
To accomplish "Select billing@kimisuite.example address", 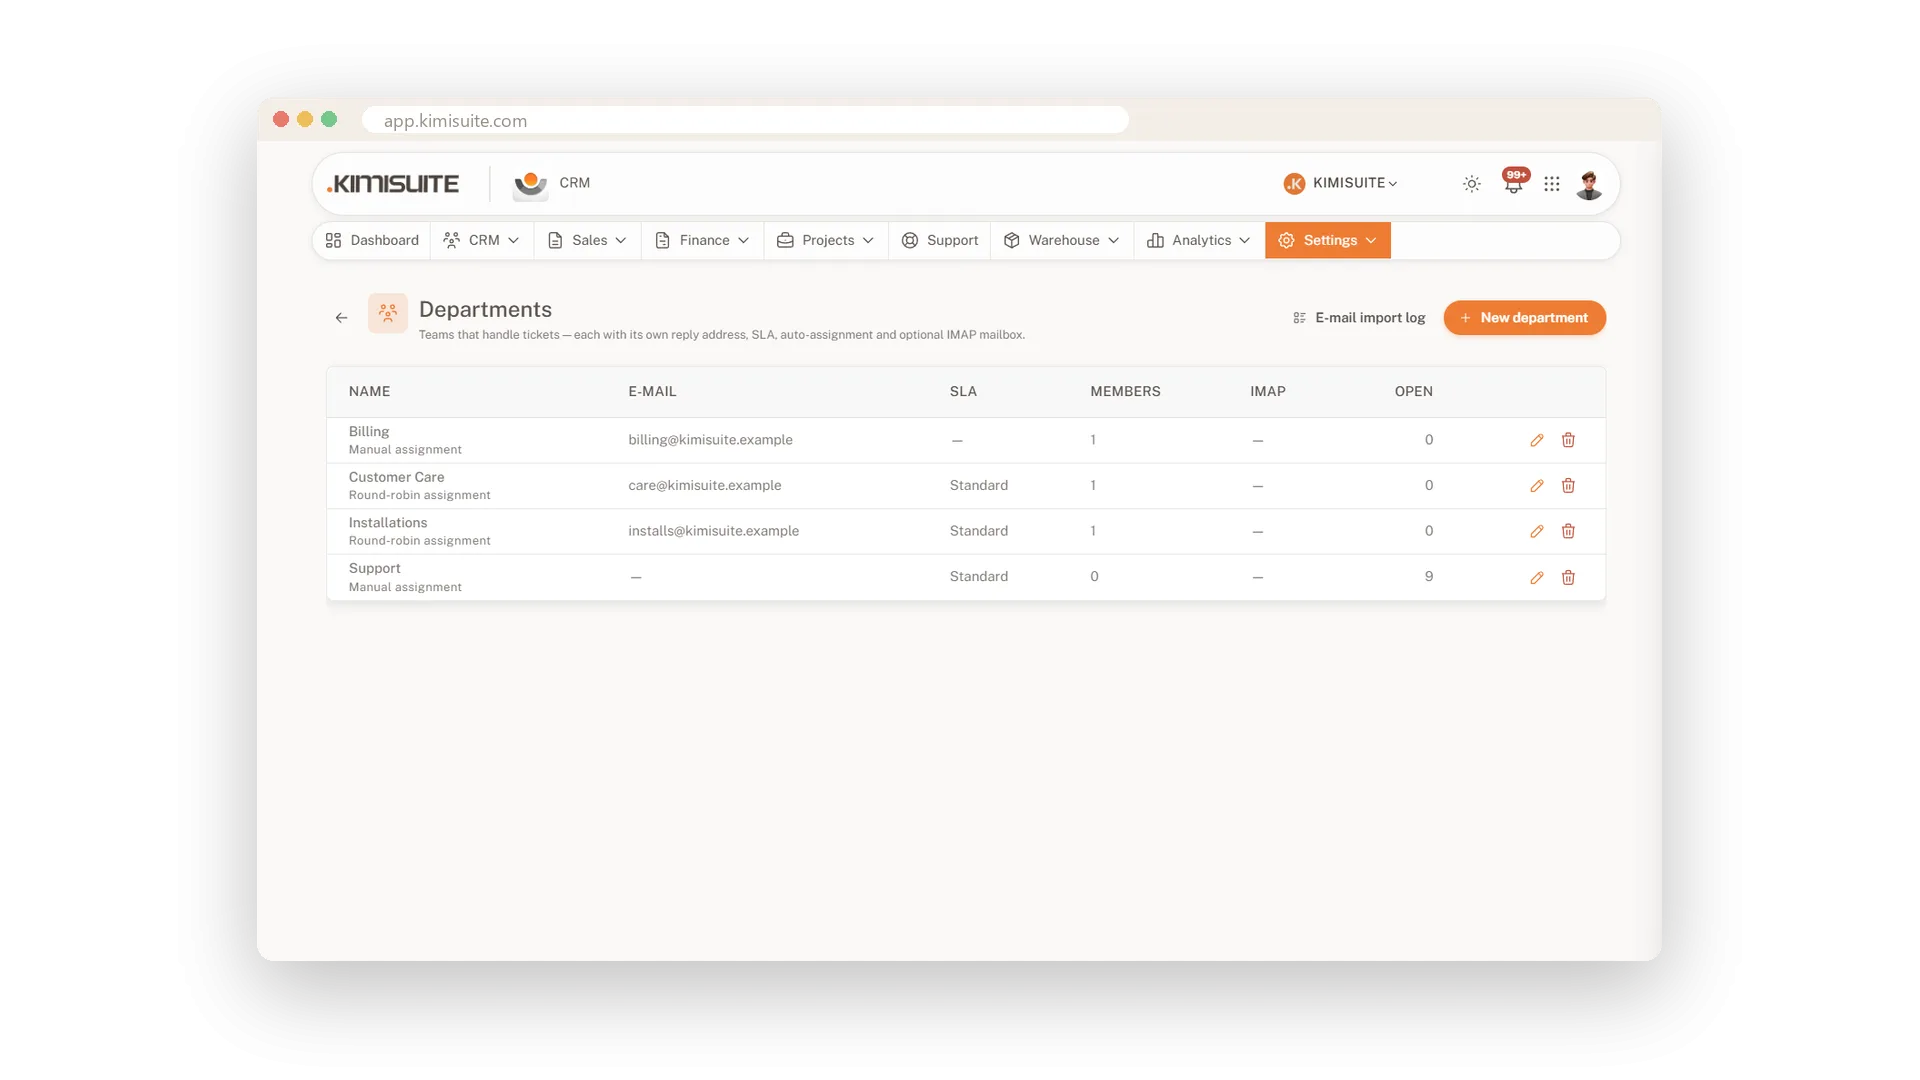I will click(x=710, y=440).
